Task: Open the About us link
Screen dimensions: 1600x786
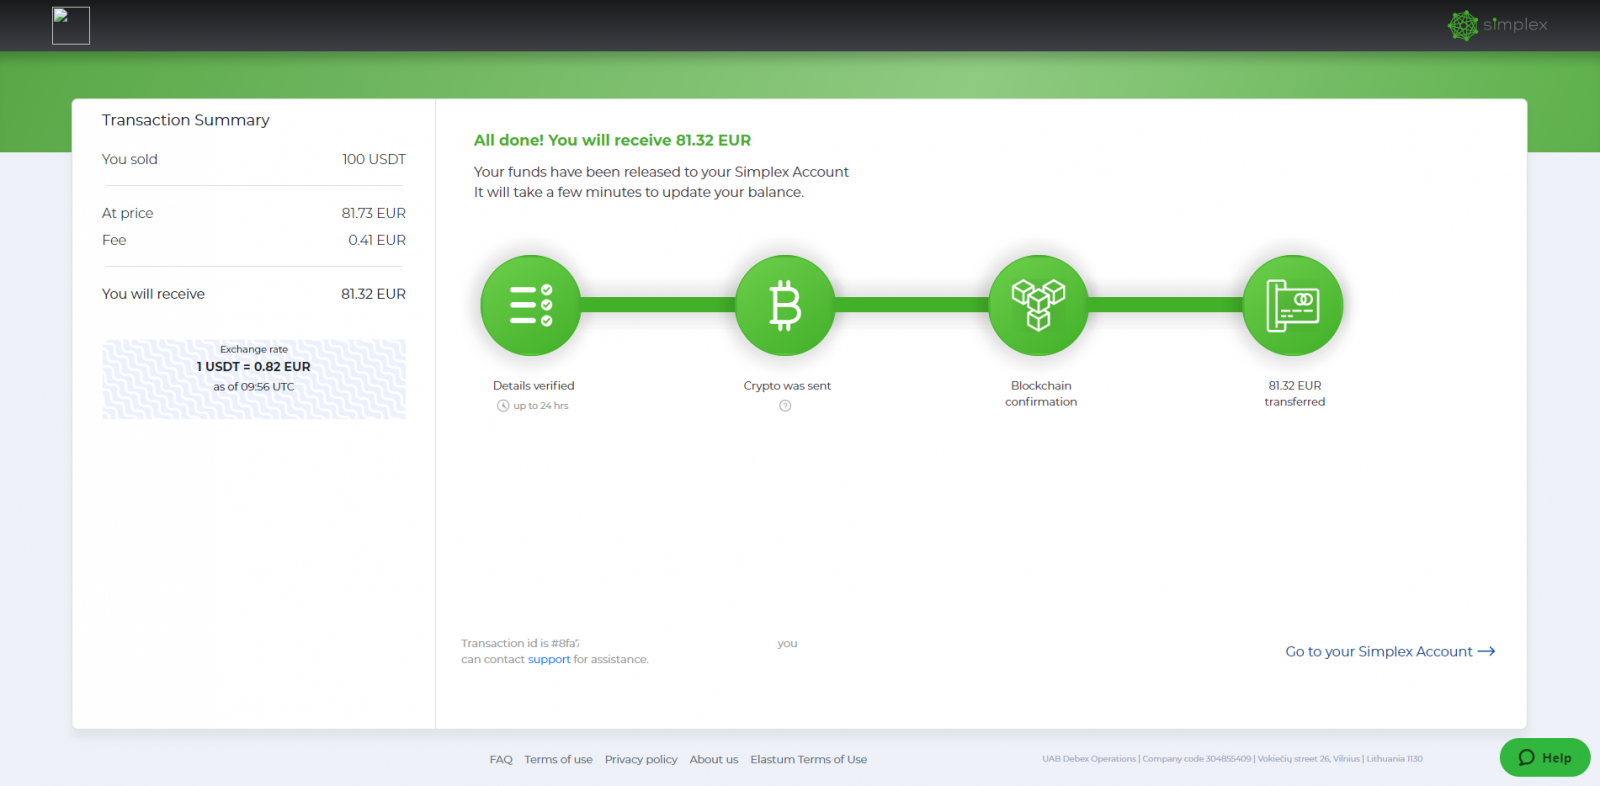Action: 714,760
